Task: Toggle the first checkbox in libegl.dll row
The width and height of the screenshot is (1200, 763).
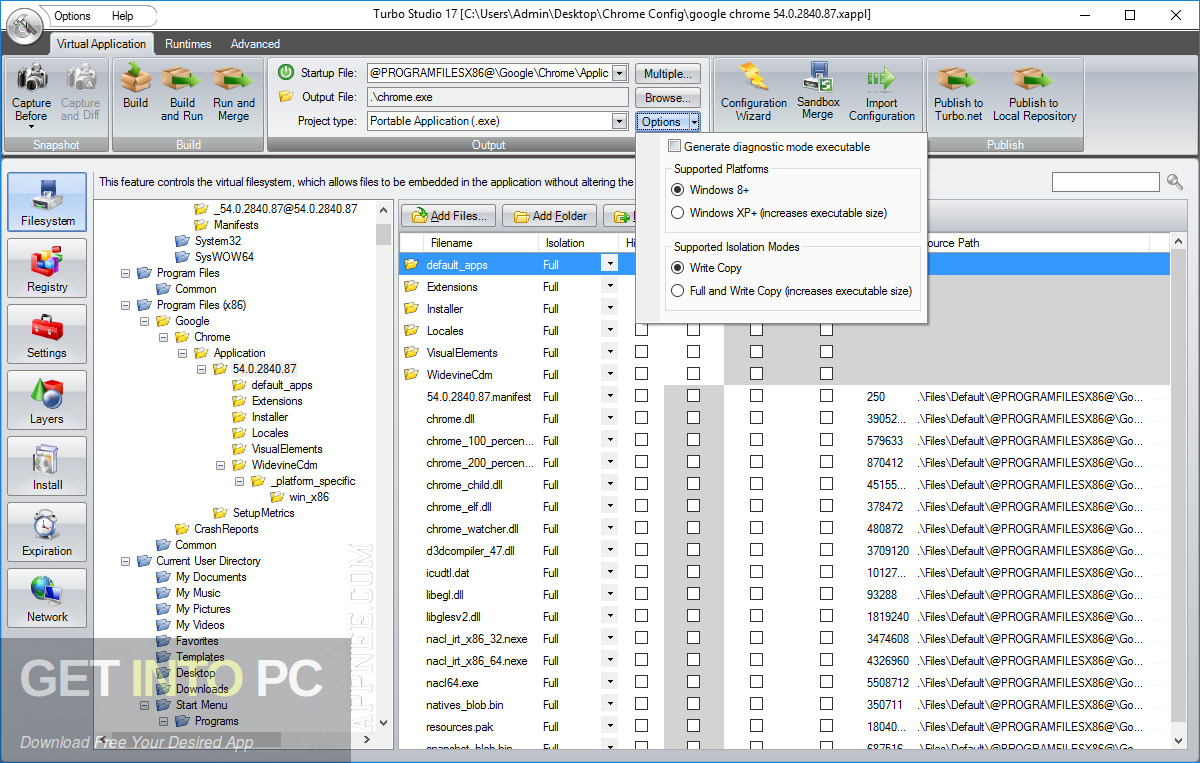Action: [641, 595]
